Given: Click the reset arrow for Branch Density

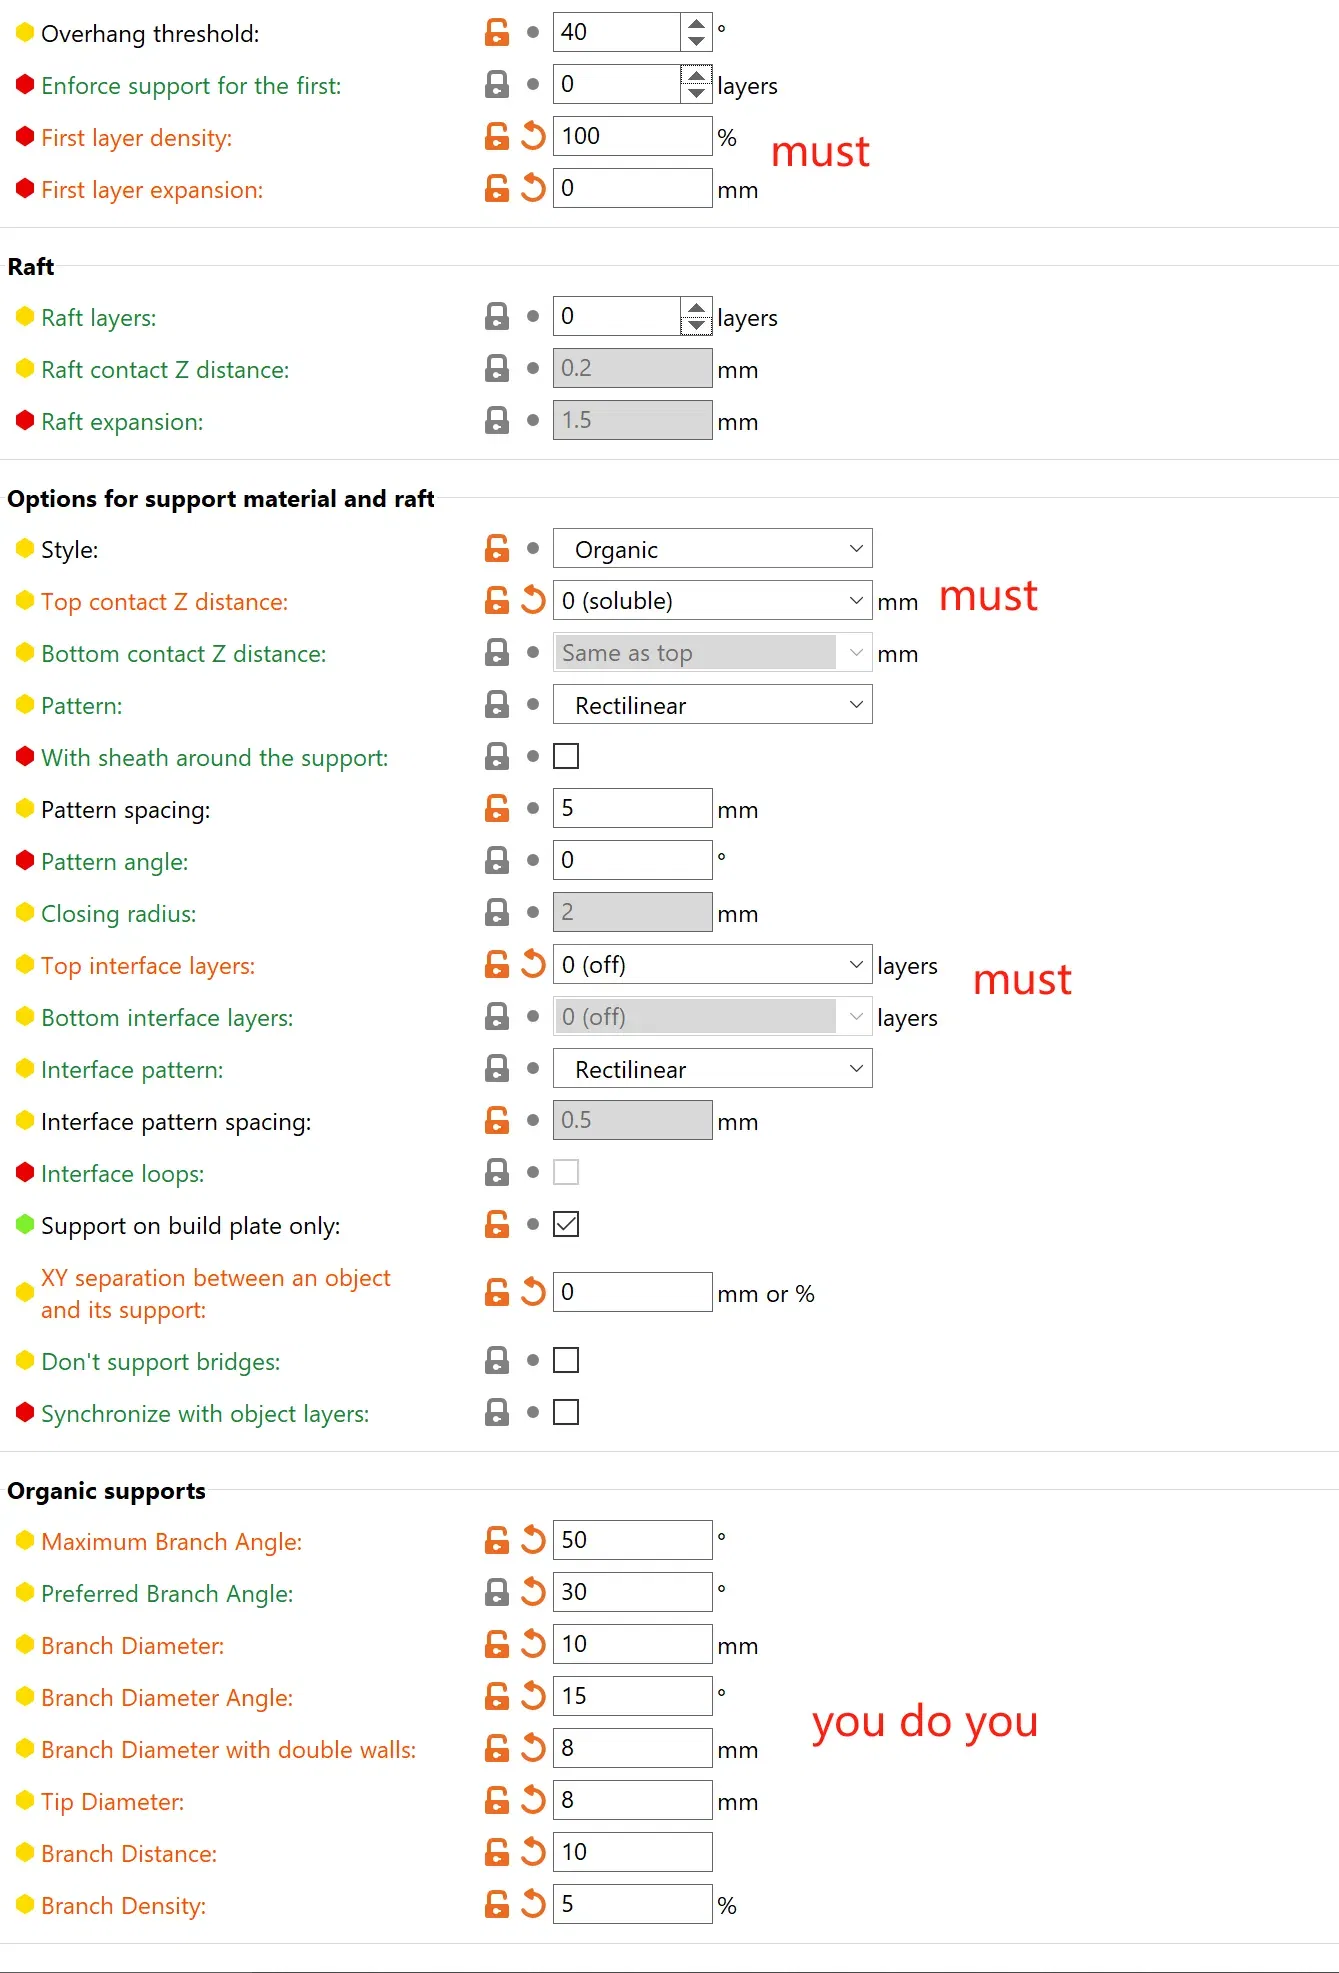Looking at the screenshot, I should click(533, 1904).
